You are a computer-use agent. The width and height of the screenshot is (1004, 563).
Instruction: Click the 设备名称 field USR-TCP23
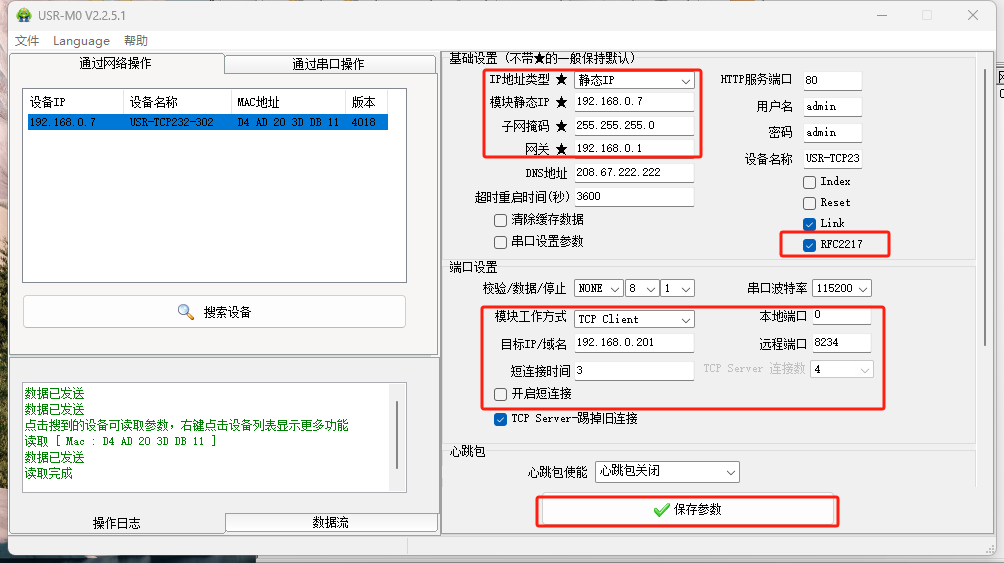(x=832, y=158)
